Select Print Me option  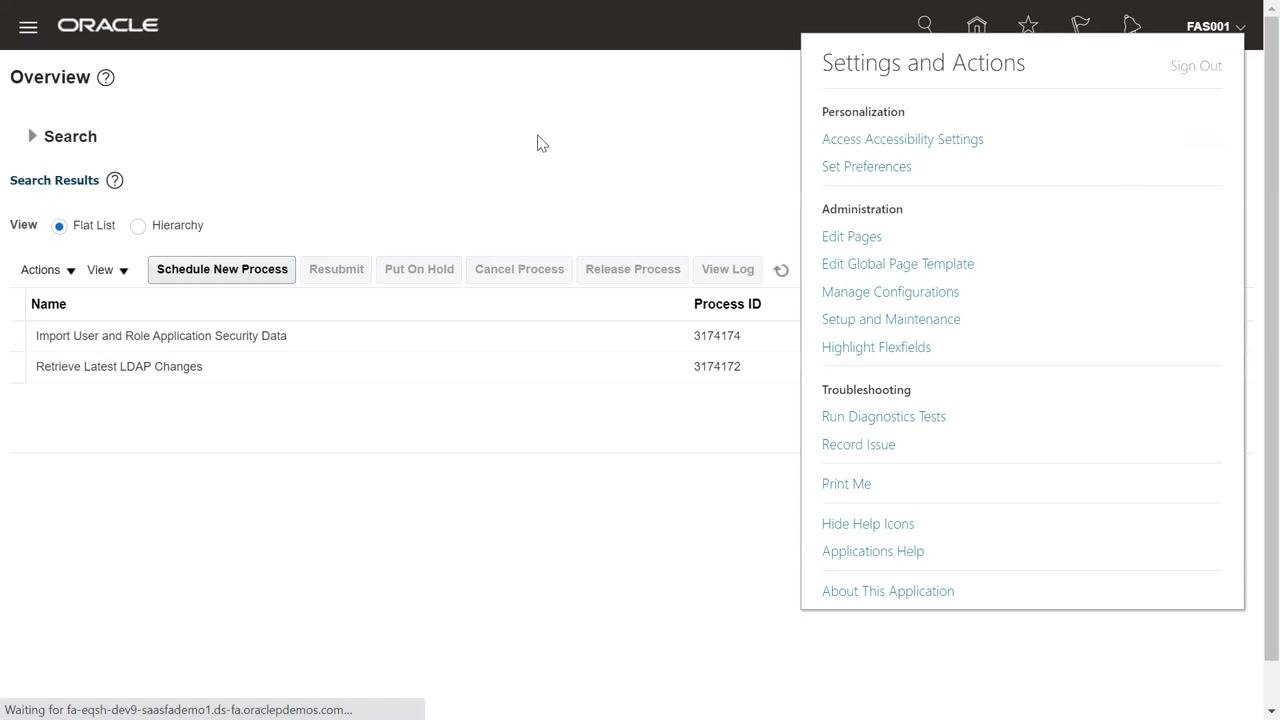(846, 484)
